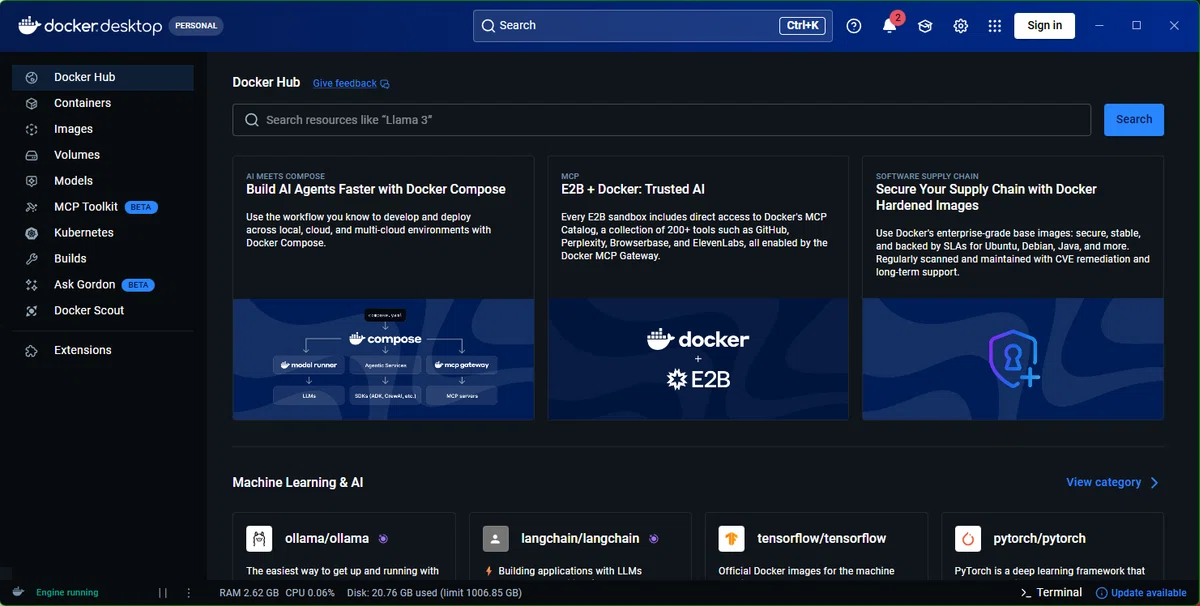Click the BETA badge beside MCP Toolkit
This screenshot has width=1200, height=606.
coord(141,207)
